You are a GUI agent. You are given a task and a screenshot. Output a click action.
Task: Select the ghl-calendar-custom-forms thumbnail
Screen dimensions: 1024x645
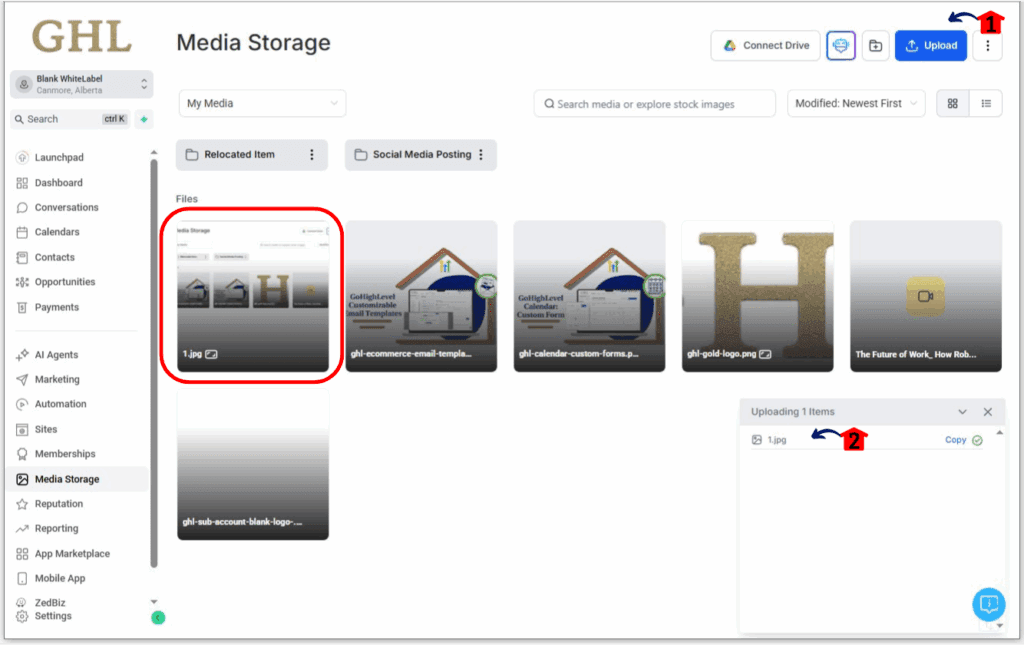point(589,296)
